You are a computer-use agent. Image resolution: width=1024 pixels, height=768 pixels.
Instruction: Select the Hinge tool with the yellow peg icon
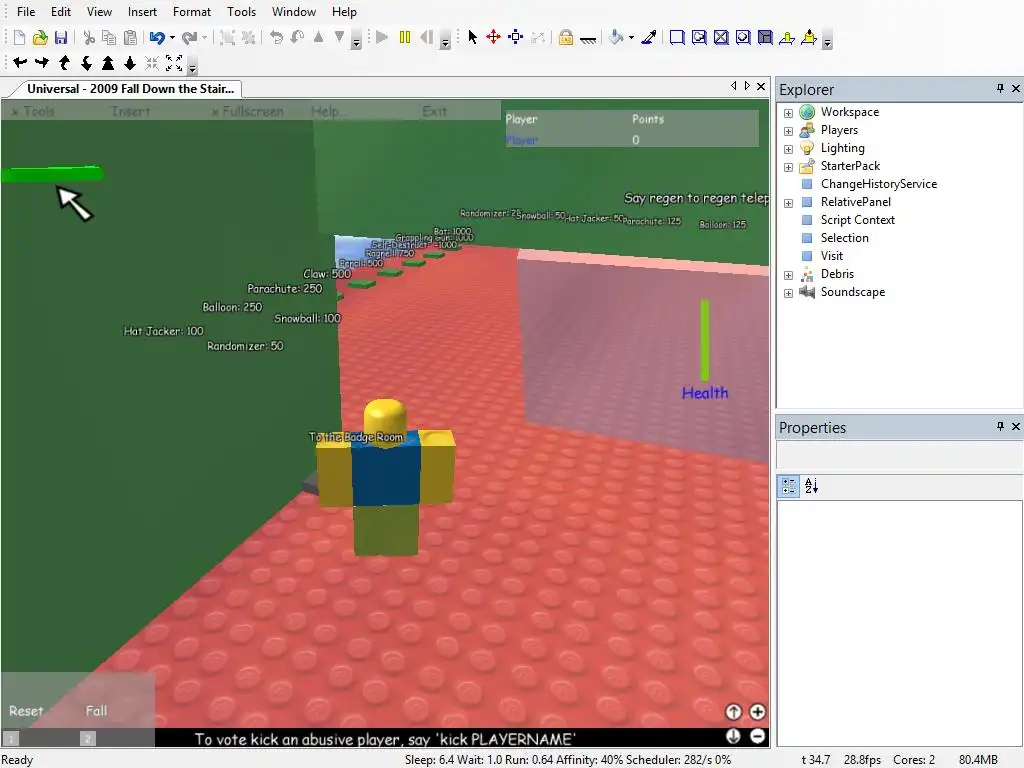click(787, 38)
